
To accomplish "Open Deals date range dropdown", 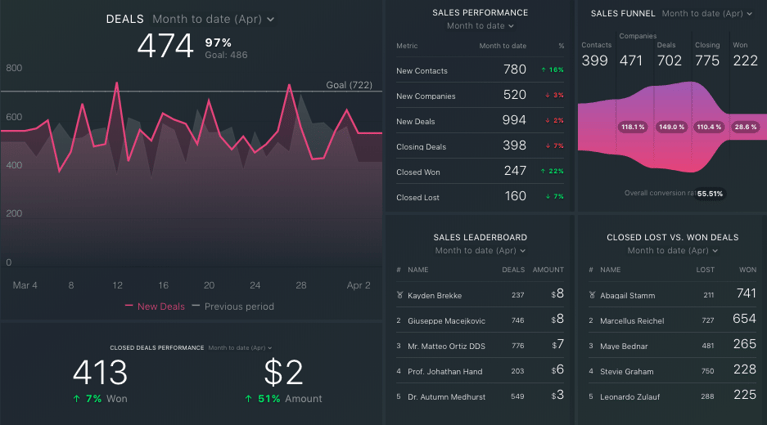I will tap(213, 19).
